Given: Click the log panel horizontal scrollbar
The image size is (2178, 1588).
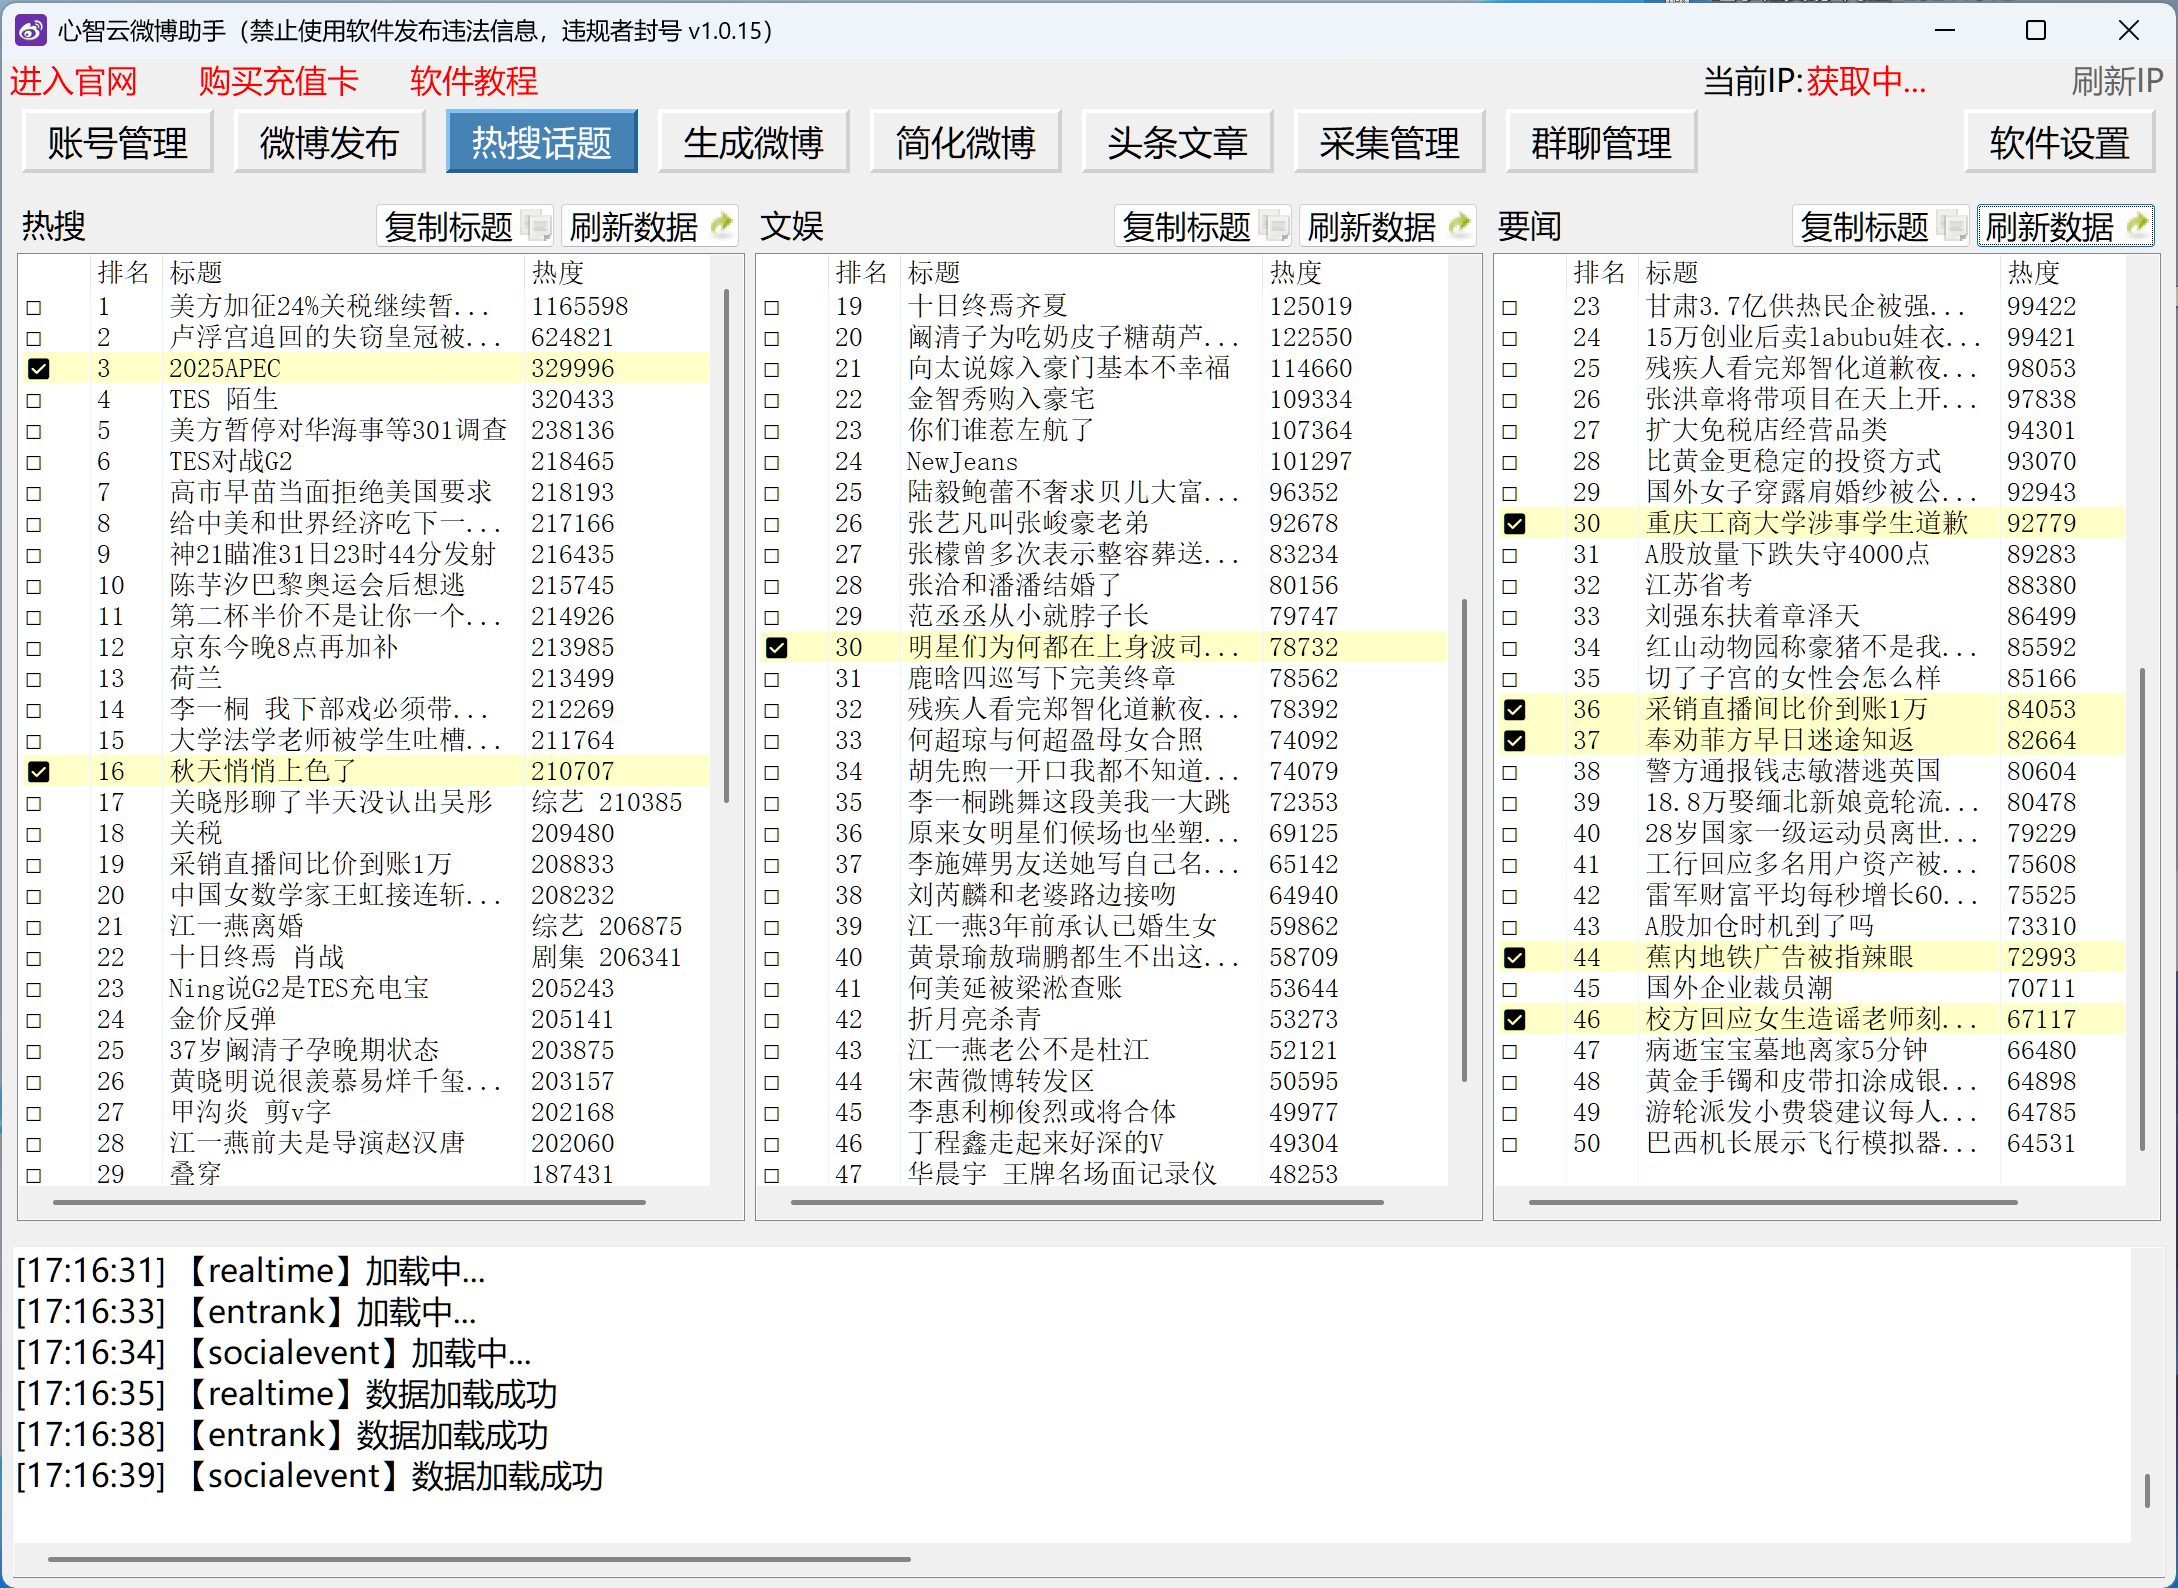Looking at the screenshot, I should click(x=479, y=1558).
